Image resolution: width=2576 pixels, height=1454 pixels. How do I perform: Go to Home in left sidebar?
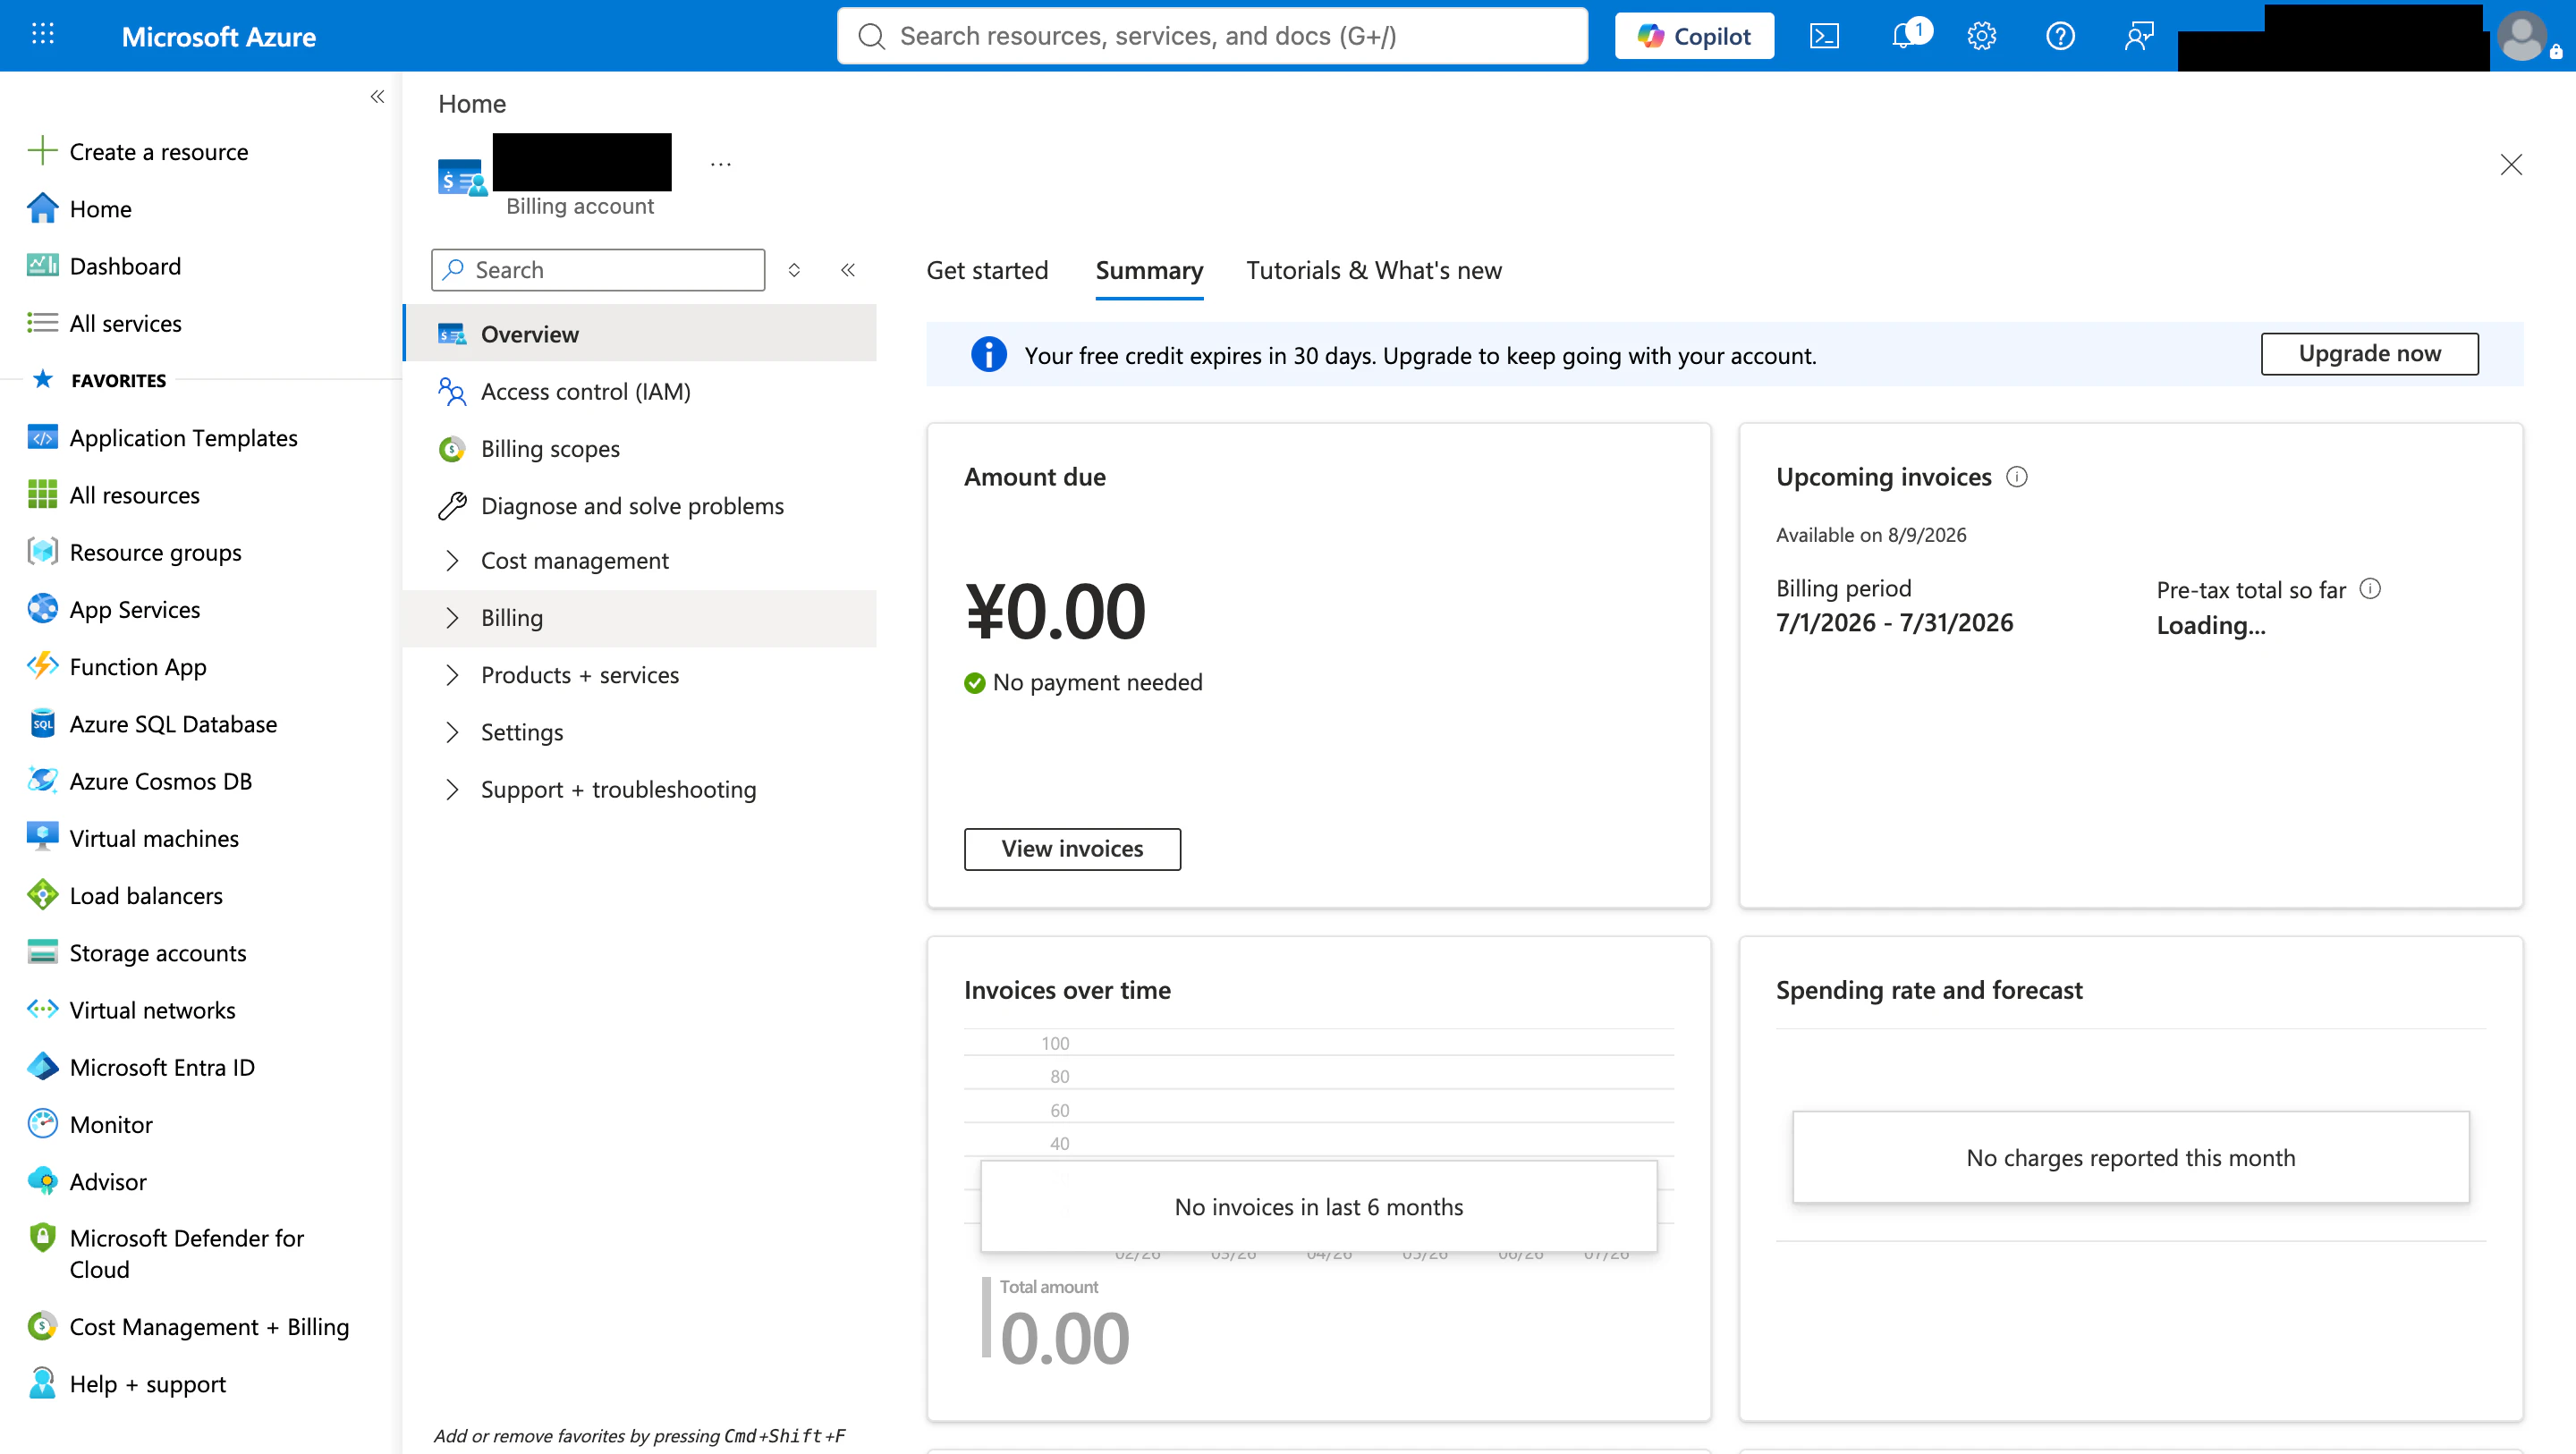tap(100, 208)
